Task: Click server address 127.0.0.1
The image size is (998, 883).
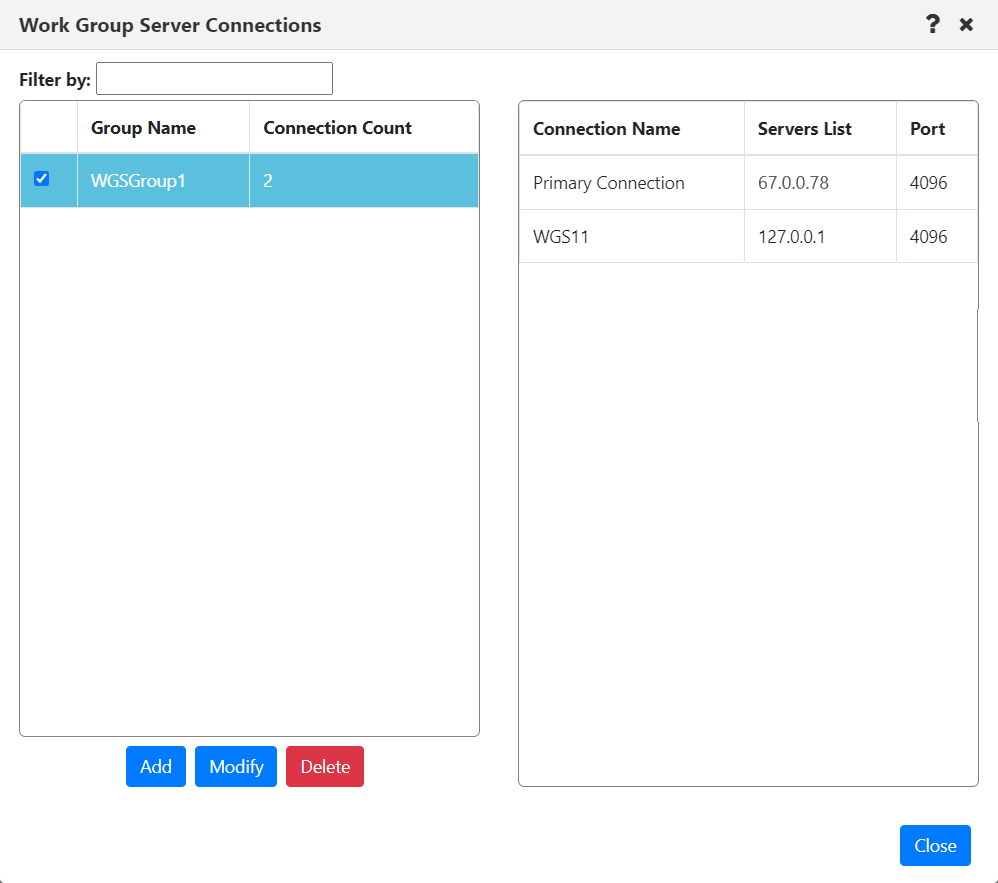Action: [792, 237]
